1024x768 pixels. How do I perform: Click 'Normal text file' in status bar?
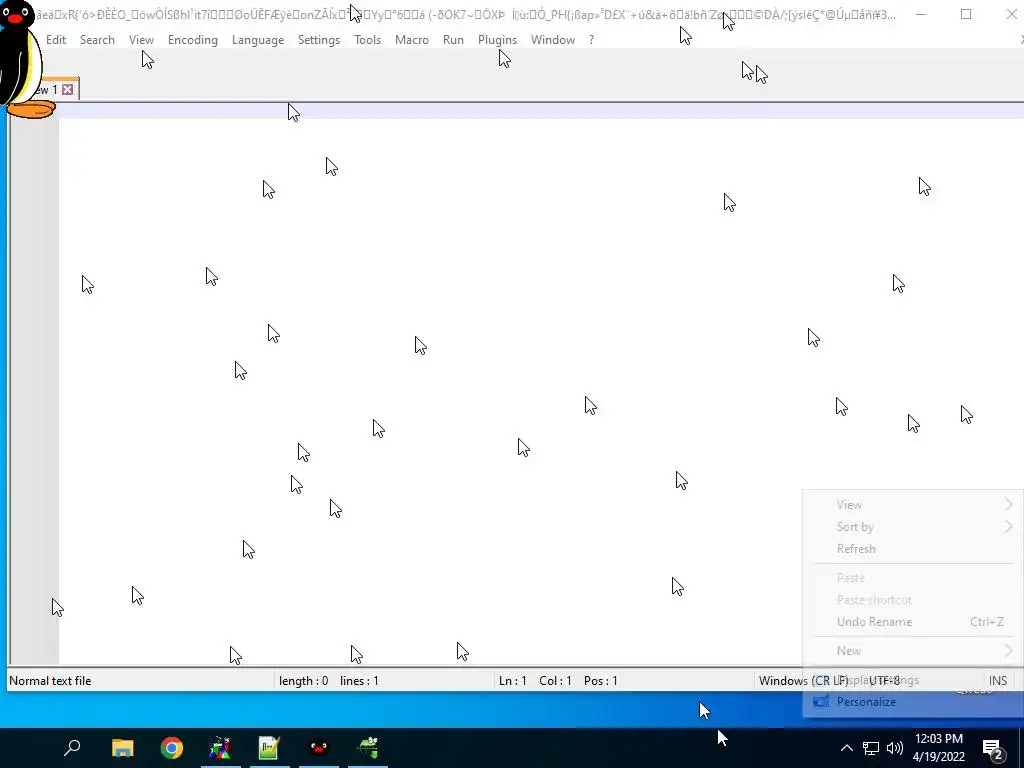click(x=50, y=680)
